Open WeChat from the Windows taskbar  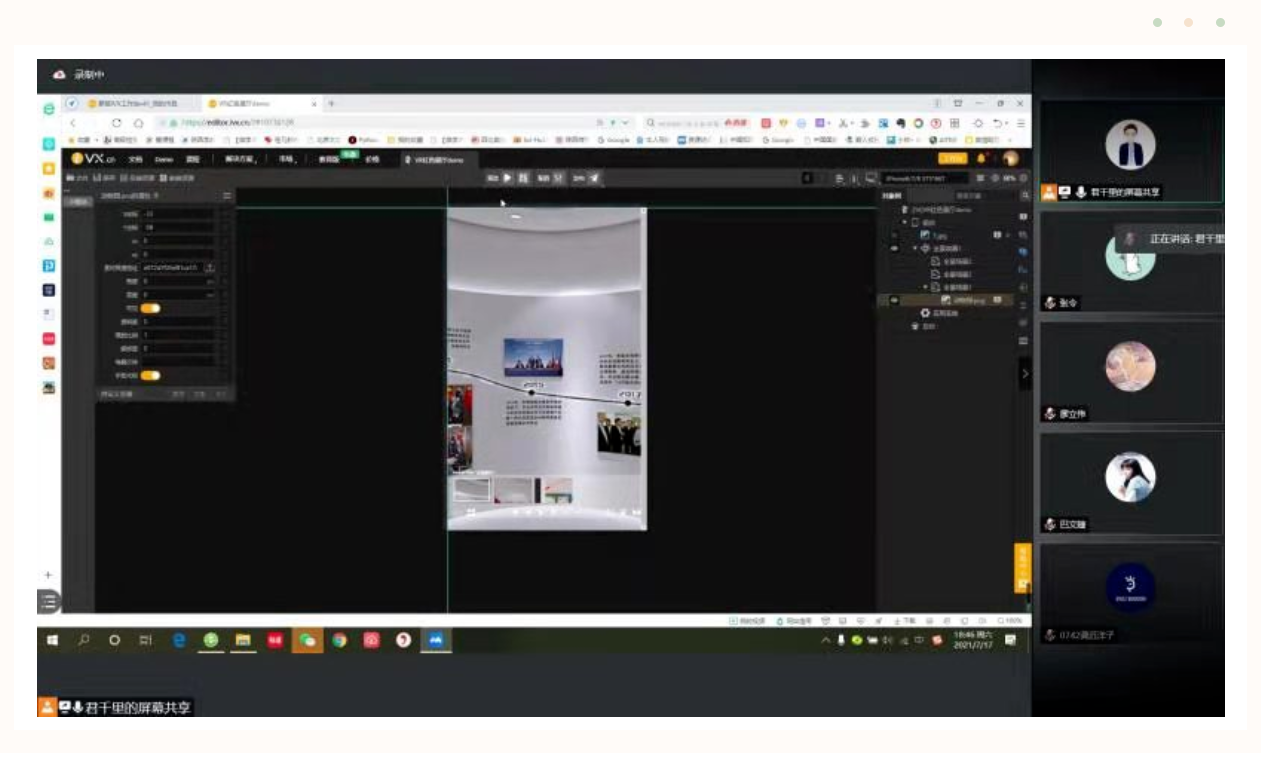tap(307, 640)
